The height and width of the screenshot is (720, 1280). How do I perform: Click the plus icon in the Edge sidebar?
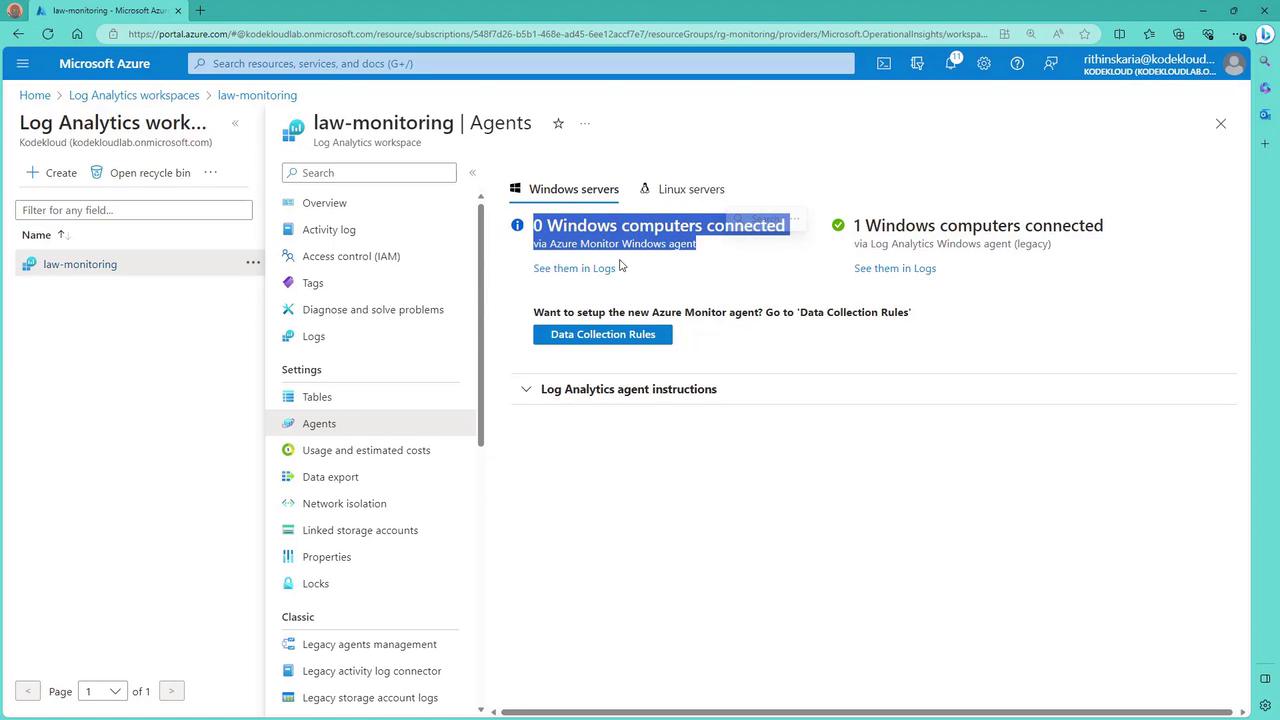click(x=1265, y=144)
